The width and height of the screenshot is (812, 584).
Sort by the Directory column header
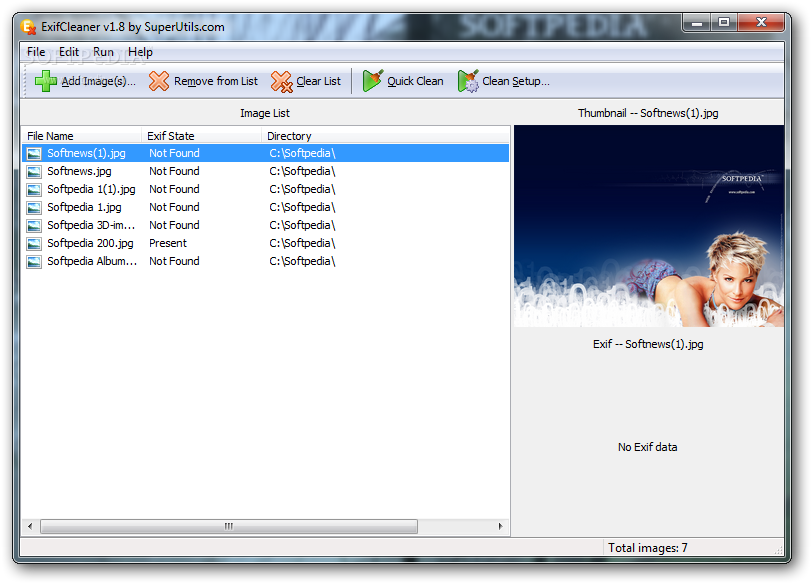pyautogui.click(x=386, y=136)
